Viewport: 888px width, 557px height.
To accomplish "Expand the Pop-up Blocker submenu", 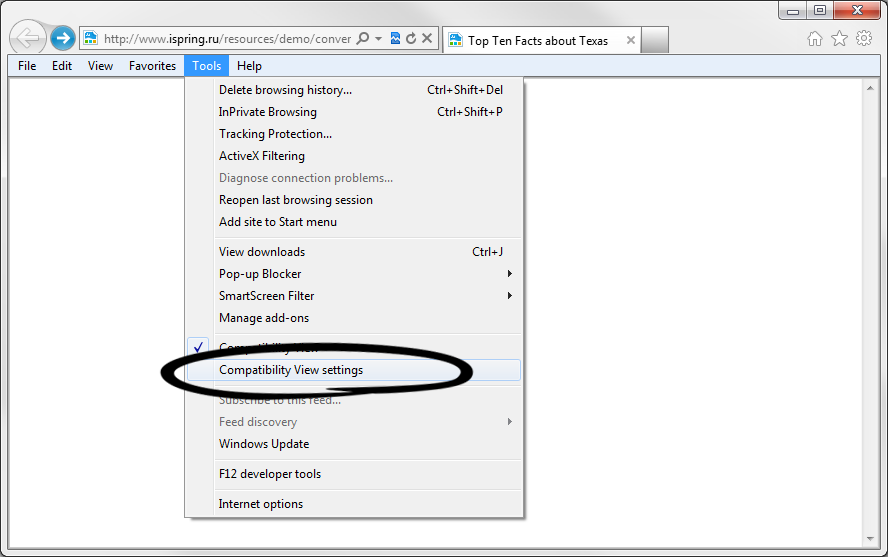I will (x=354, y=274).
